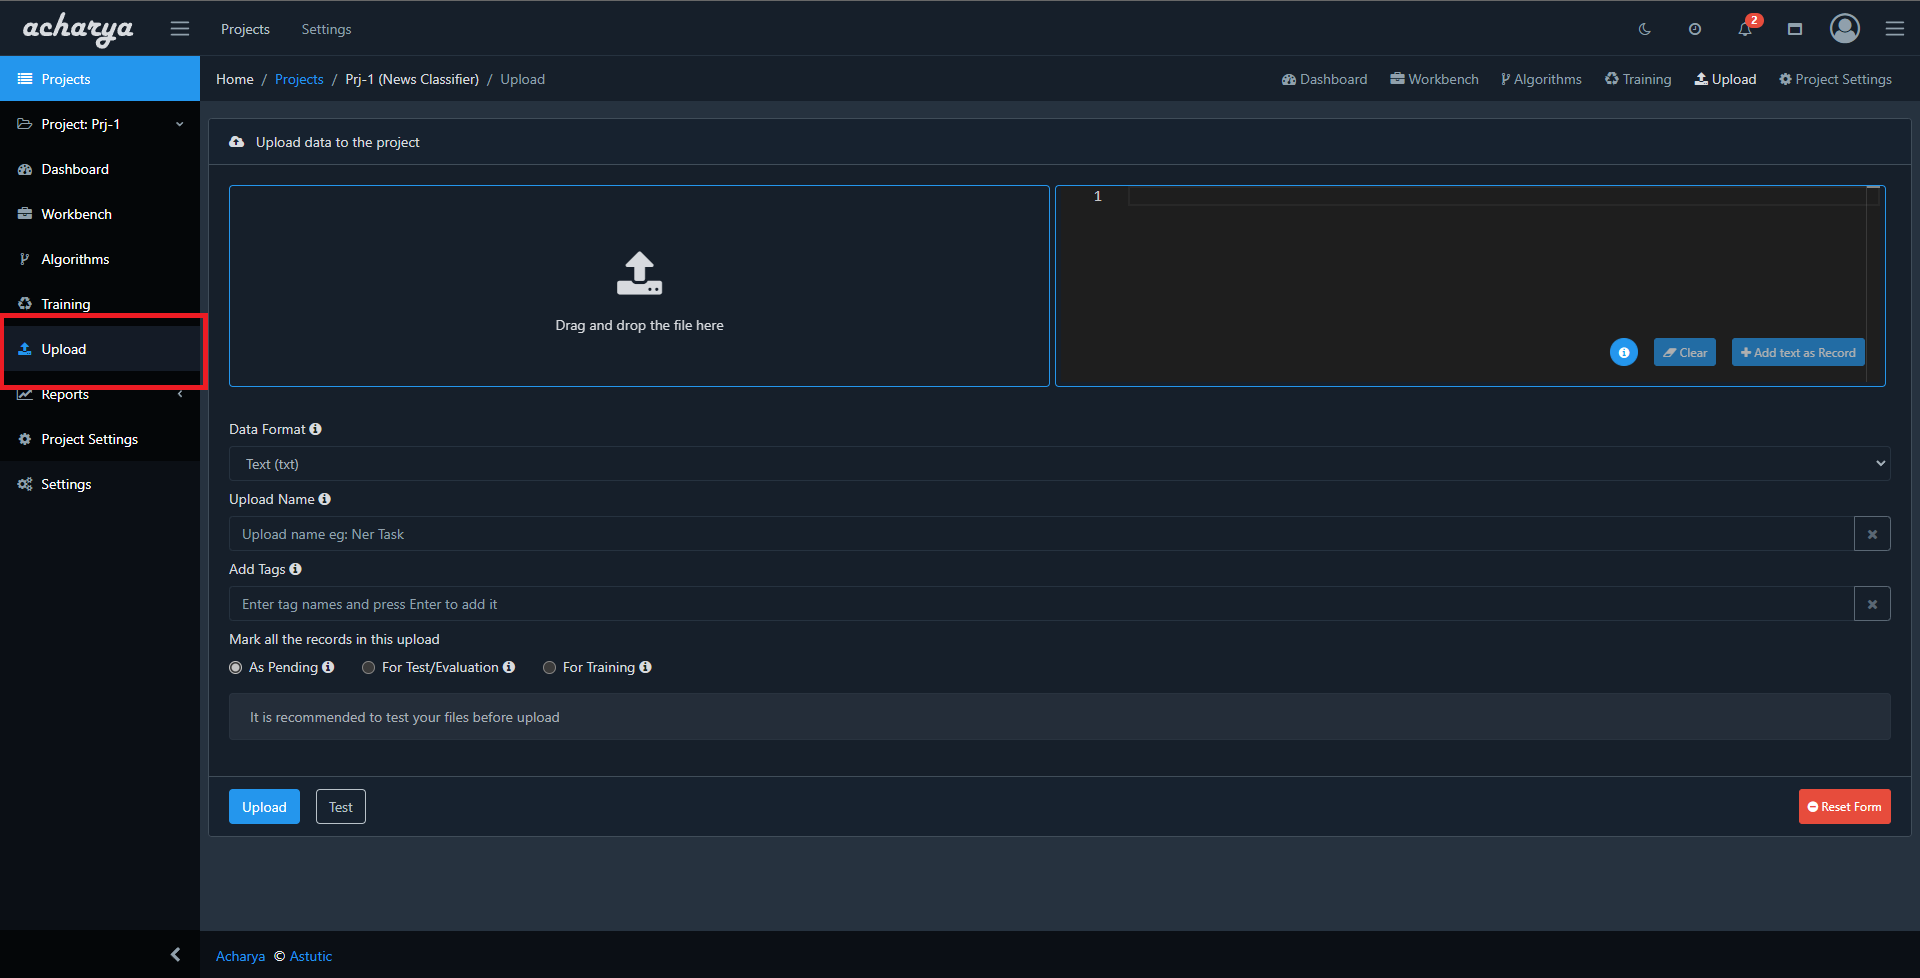The height and width of the screenshot is (978, 1920).
Task: Click the hamburger menu beside the acharya logo
Action: (180, 28)
